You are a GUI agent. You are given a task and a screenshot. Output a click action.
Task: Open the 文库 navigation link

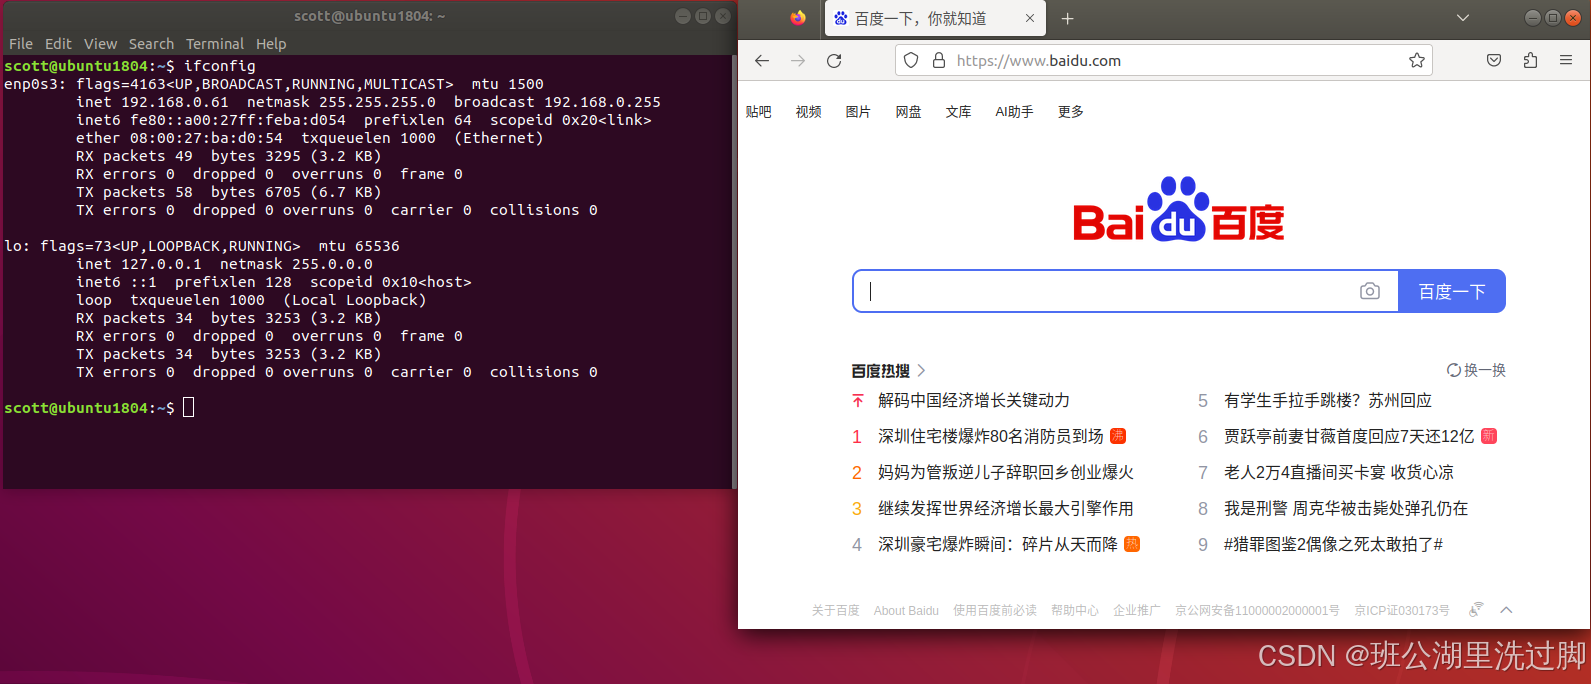tap(959, 112)
